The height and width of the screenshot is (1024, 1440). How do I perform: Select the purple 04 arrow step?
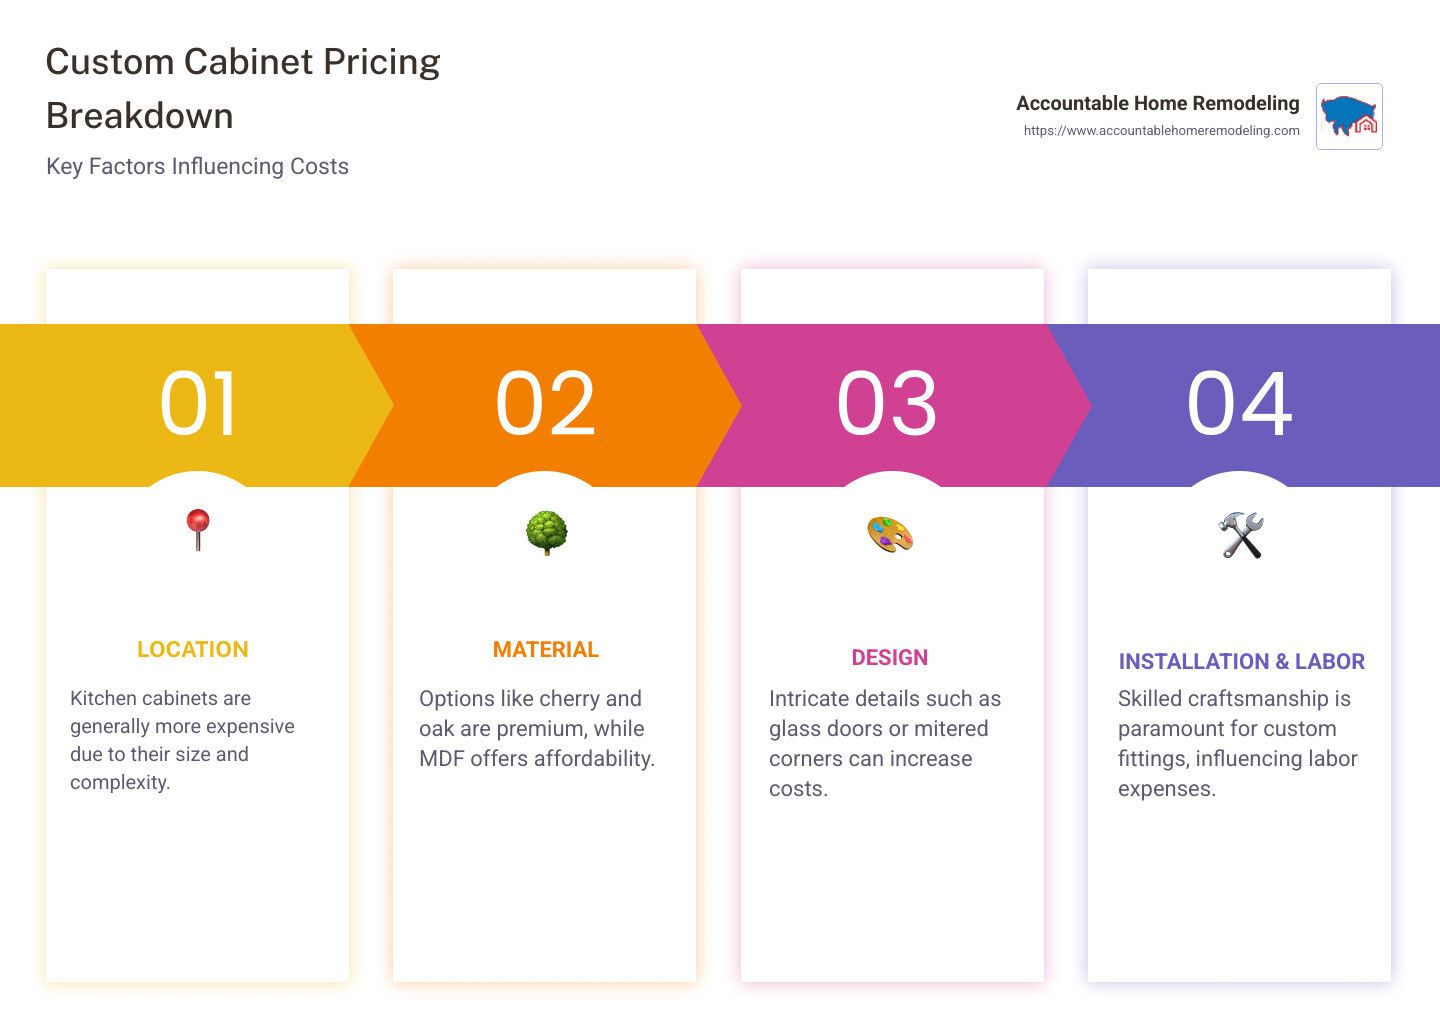coord(1241,405)
